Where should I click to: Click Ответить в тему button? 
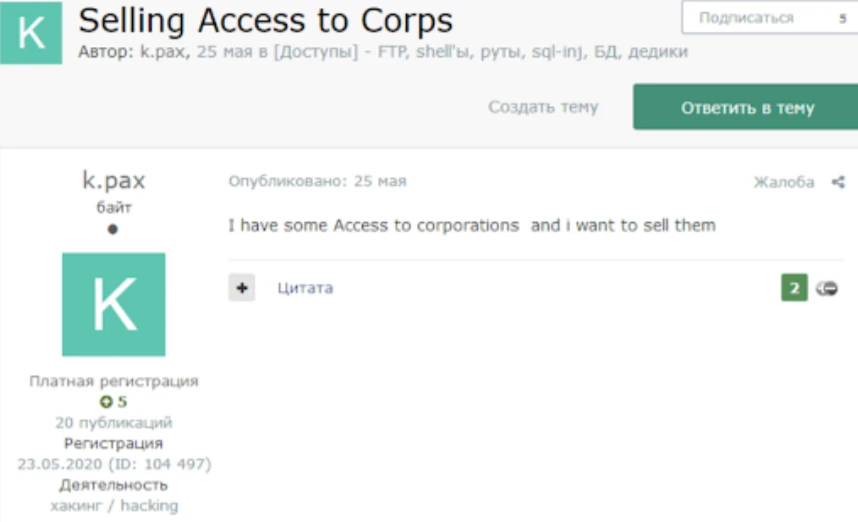pos(746,107)
